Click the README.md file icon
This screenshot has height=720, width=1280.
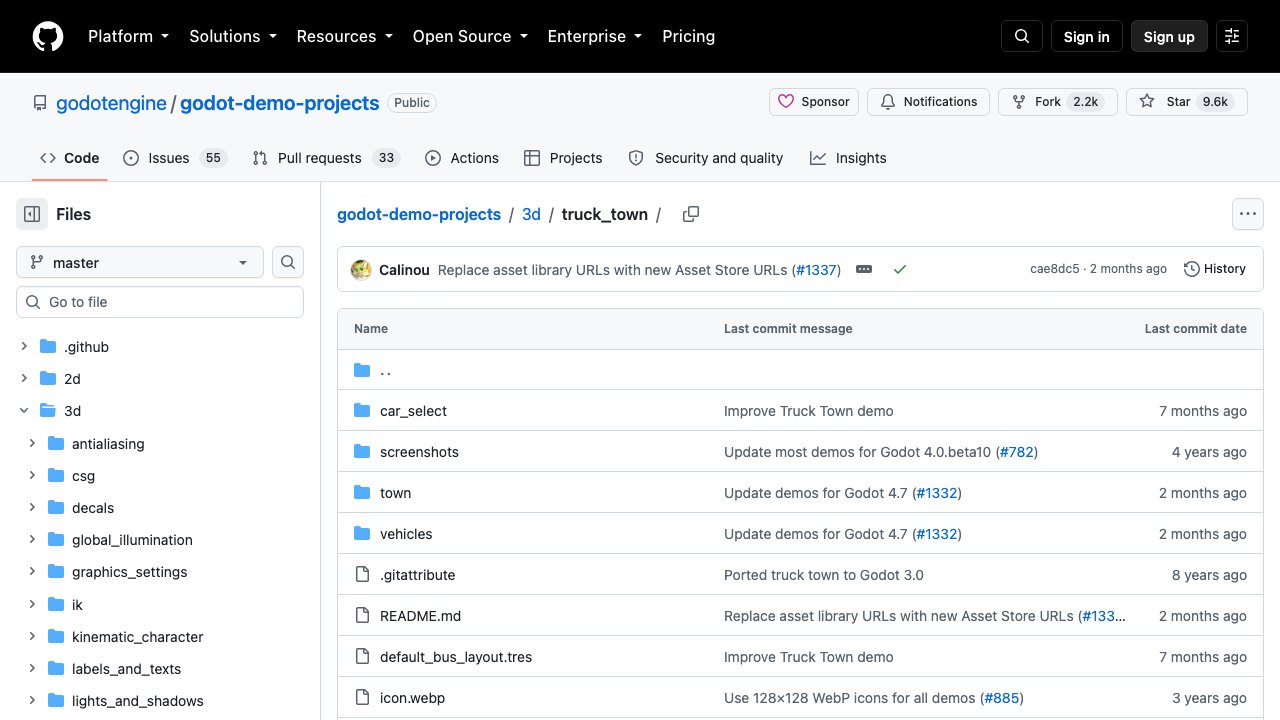(x=362, y=616)
